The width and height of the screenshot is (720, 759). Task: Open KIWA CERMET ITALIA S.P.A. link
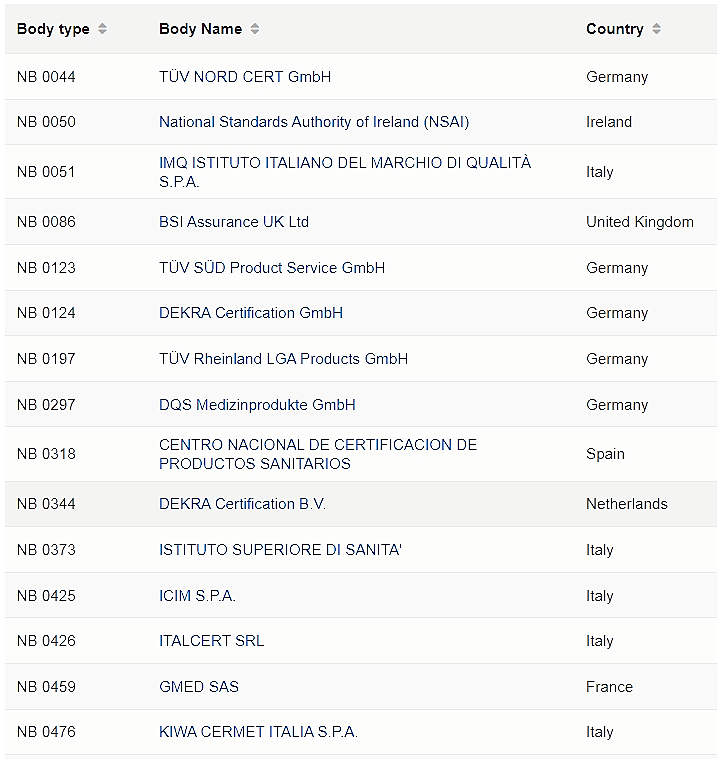259,732
